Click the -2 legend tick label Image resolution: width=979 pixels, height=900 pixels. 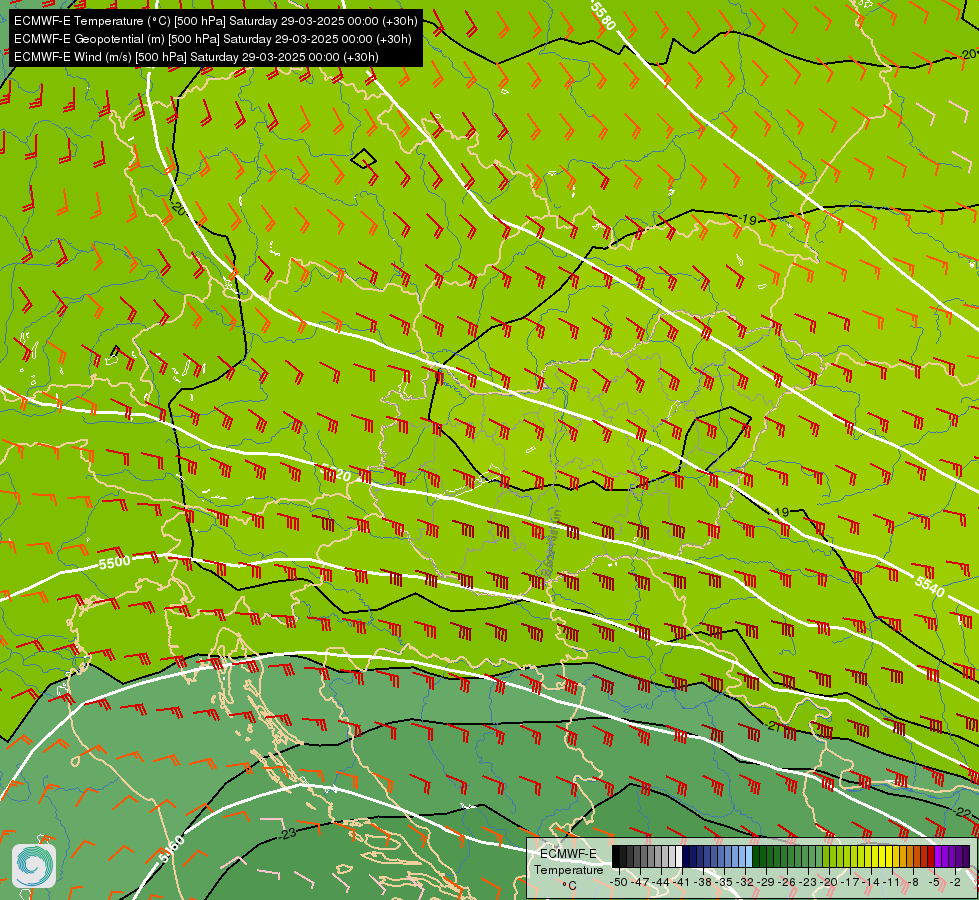[955, 882]
